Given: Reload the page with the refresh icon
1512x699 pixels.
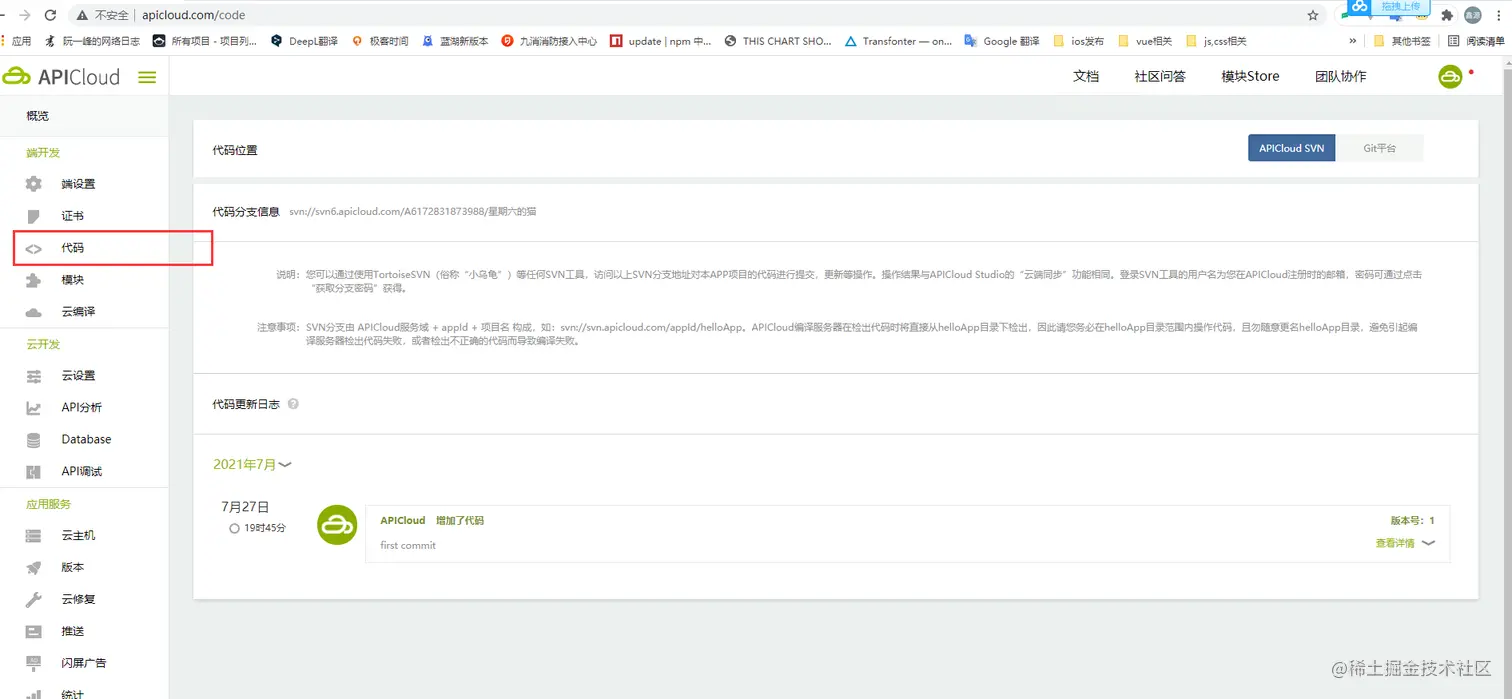Looking at the screenshot, I should 53,15.
